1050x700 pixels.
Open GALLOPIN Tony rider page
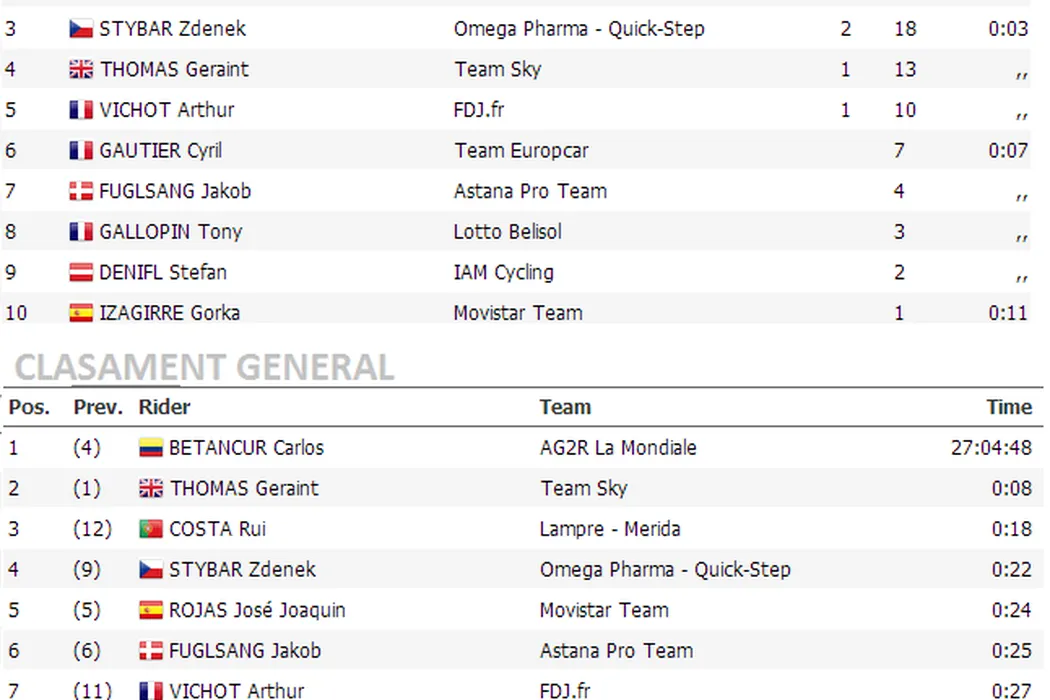[170, 232]
